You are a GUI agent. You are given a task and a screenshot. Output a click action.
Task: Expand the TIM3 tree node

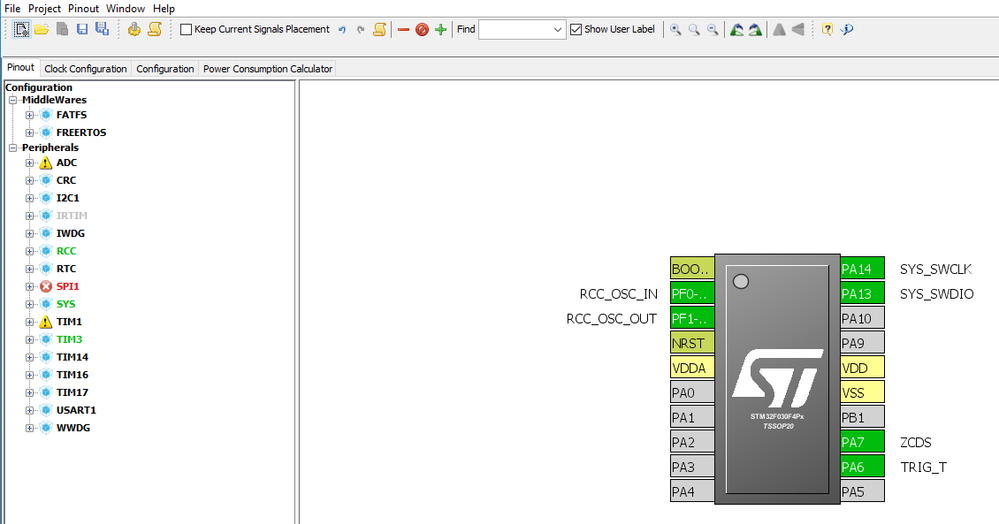29,340
